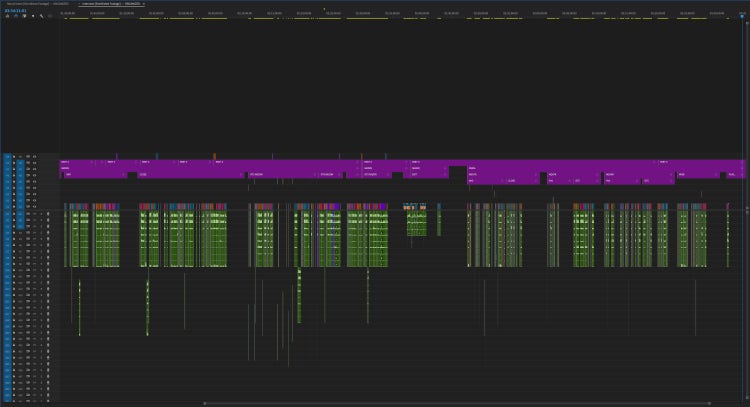
Task: Click the vertical track scrollbar handle
Action: click(748, 209)
